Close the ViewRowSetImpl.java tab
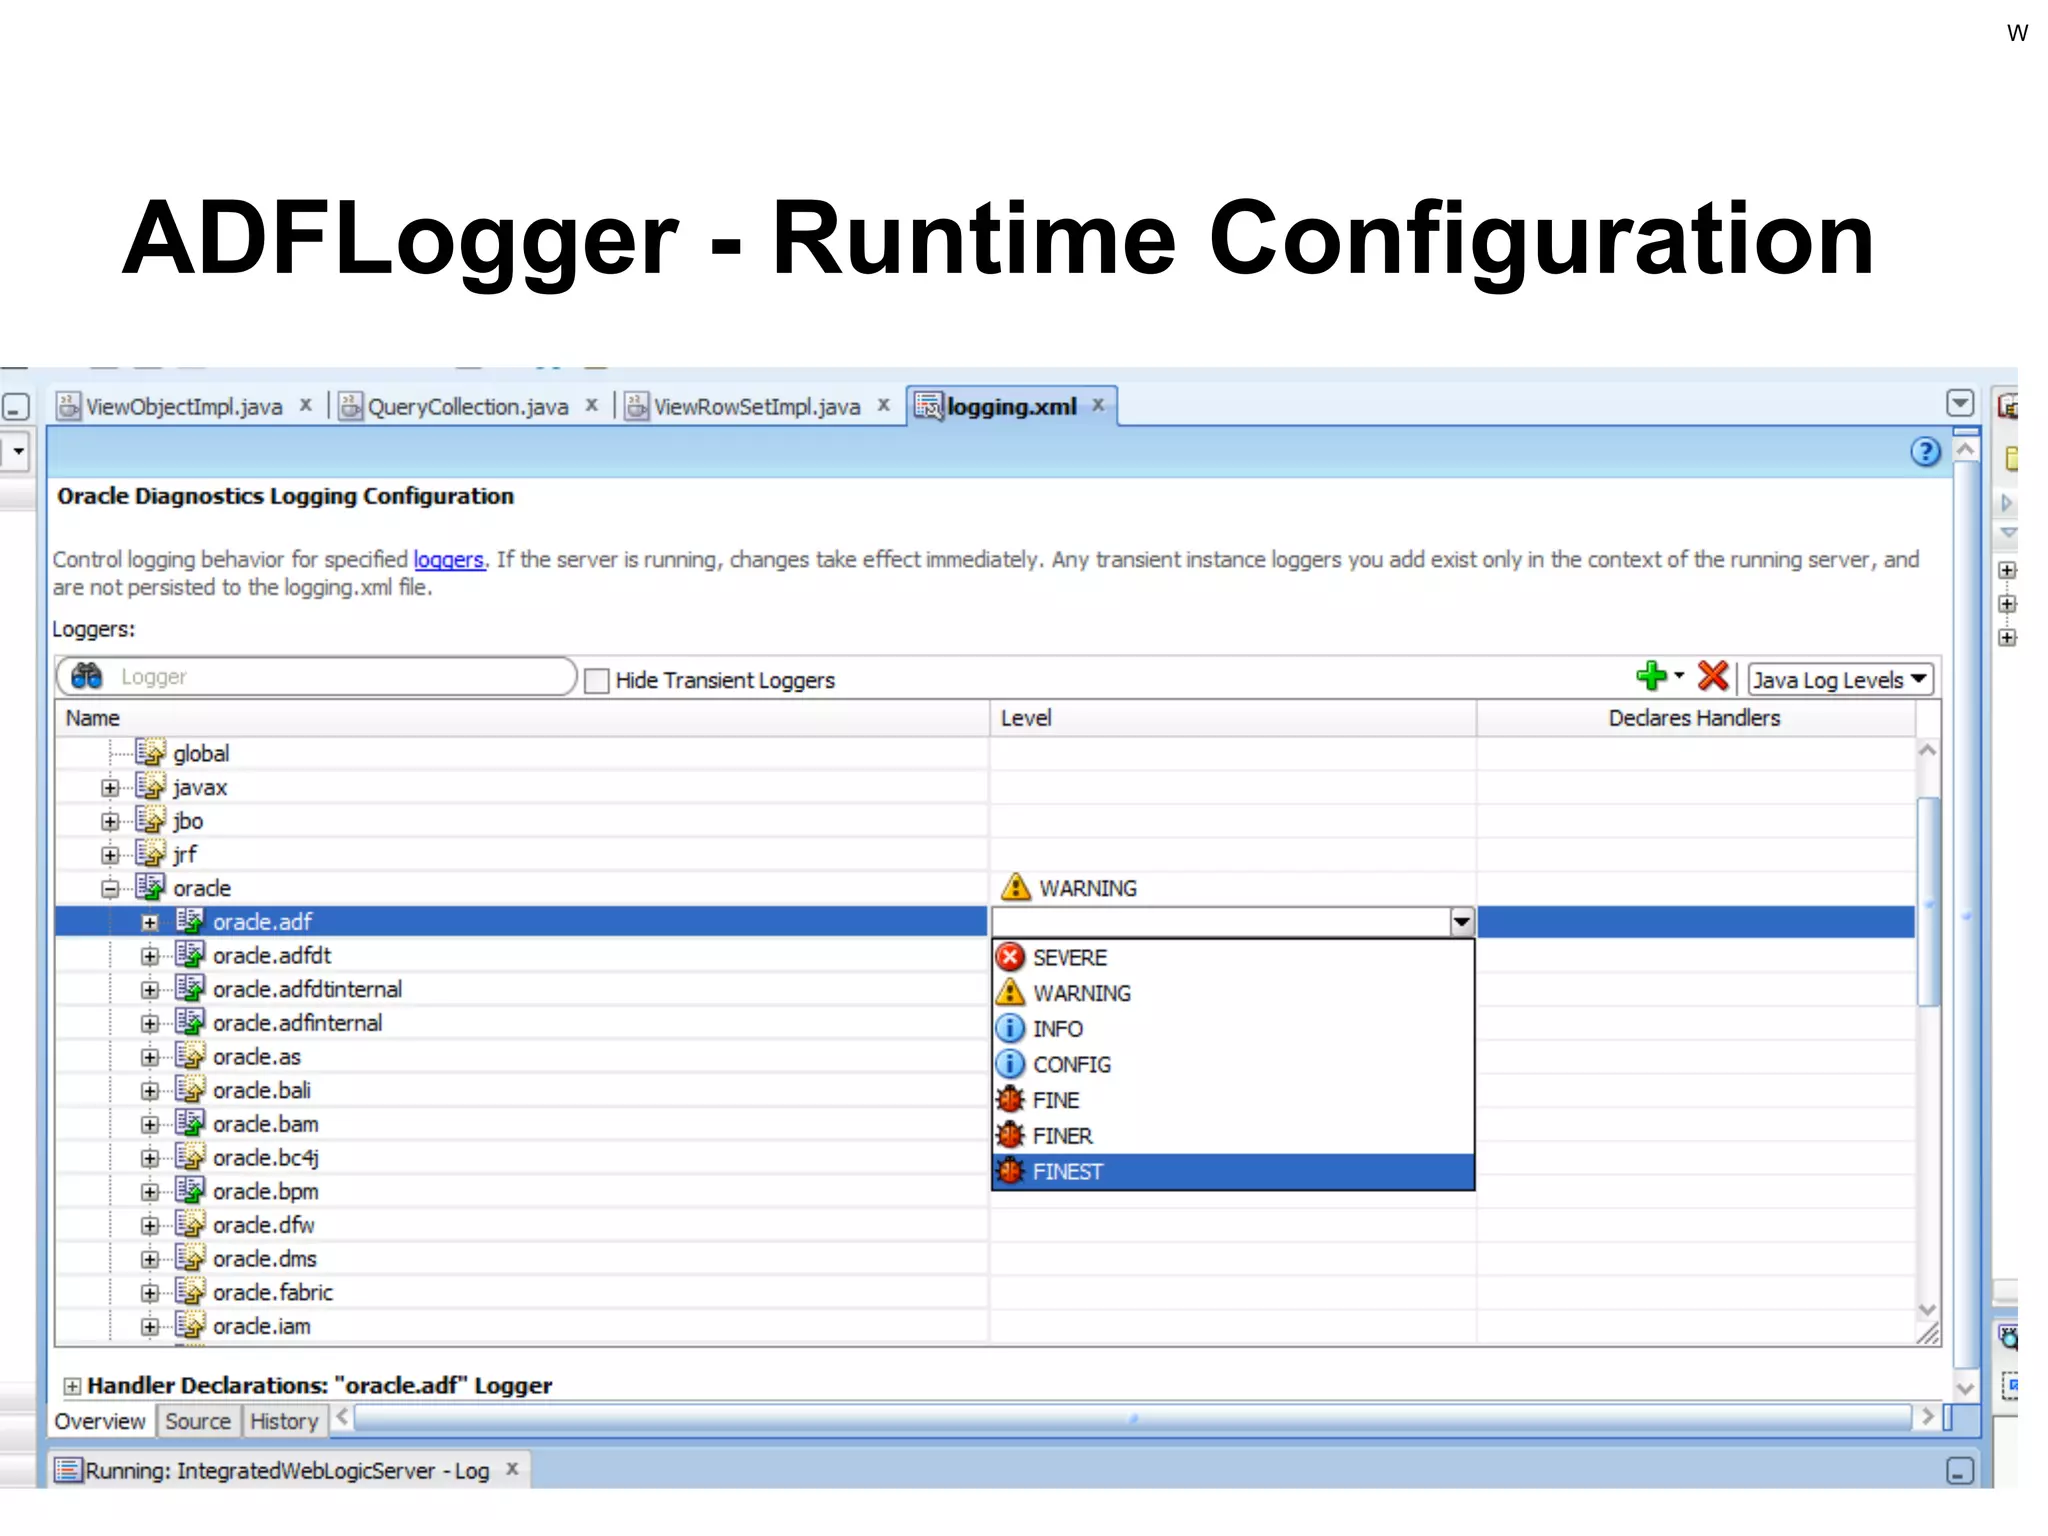The width and height of the screenshot is (2048, 1536). 884,405
